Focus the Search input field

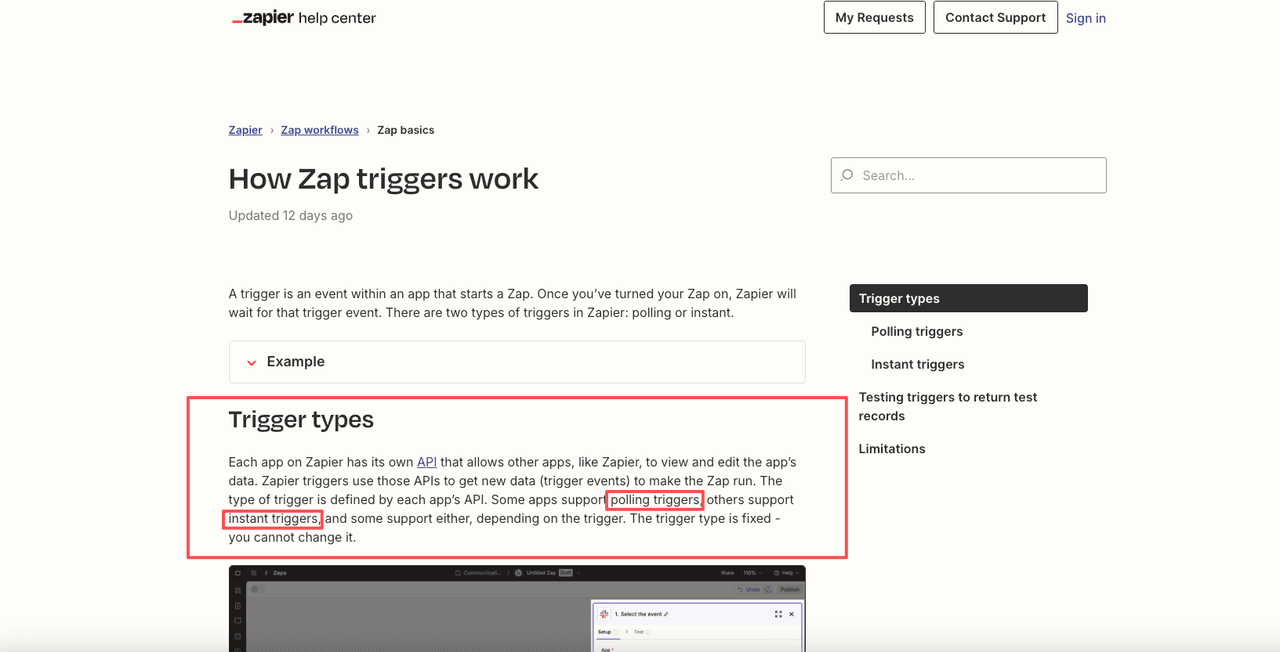tap(968, 175)
